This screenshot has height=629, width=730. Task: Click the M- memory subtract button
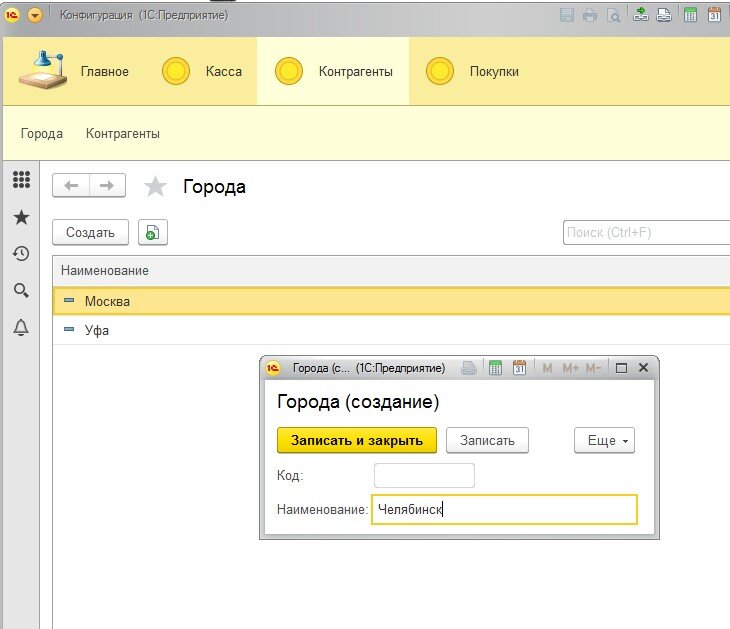point(593,368)
